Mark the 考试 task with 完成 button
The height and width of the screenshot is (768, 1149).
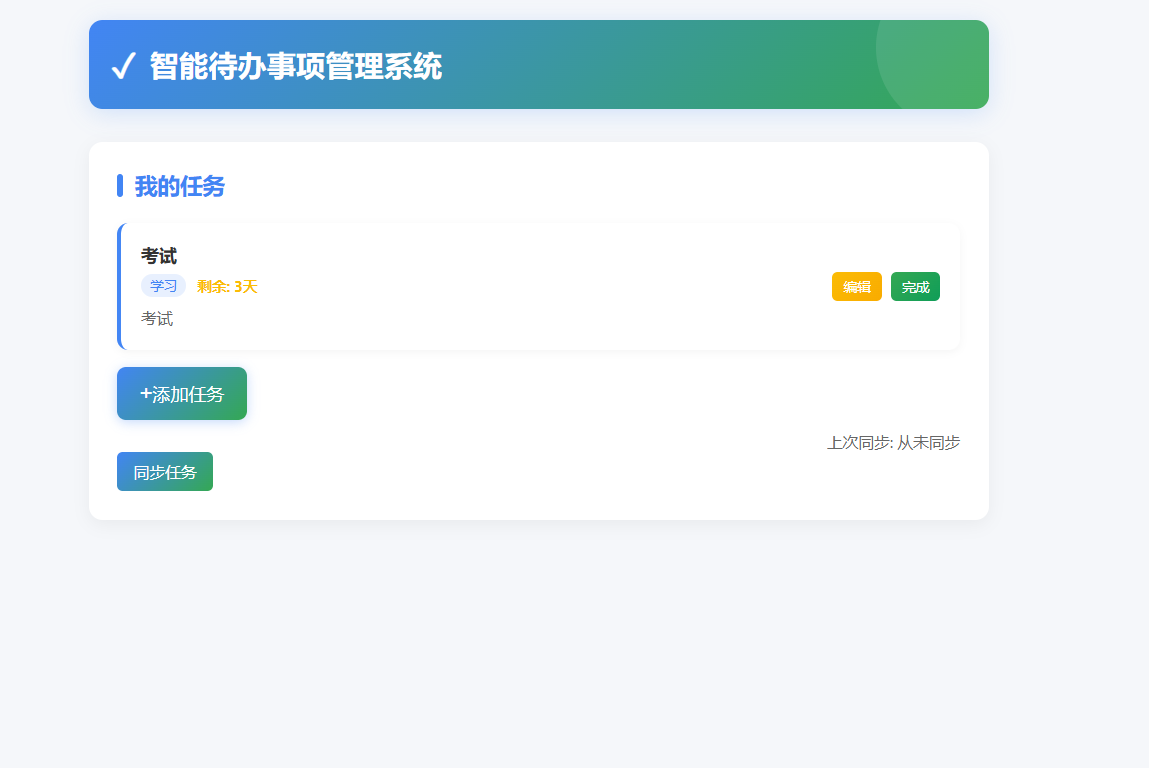click(915, 287)
